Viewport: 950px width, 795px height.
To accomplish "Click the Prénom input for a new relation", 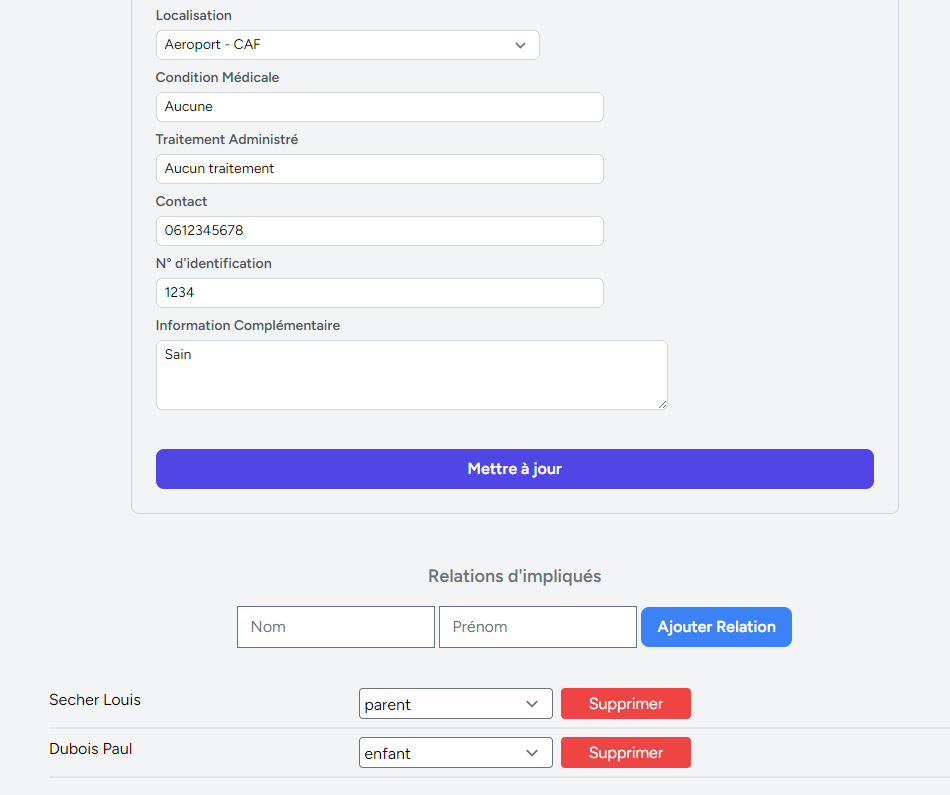I will point(537,627).
